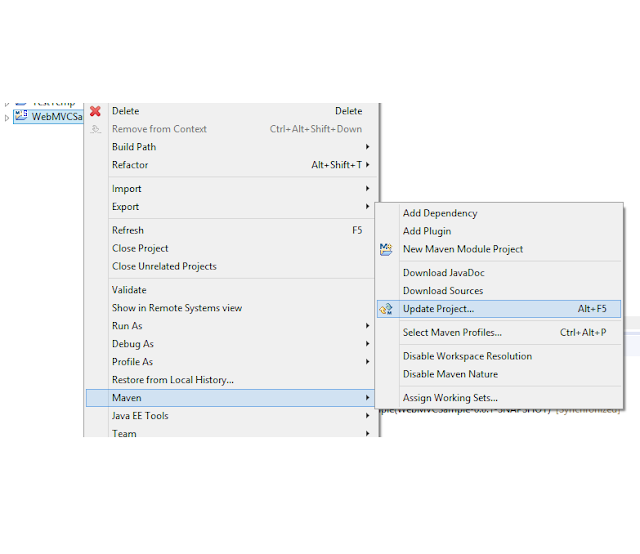The width and height of the screenshot is (640, 554).
Task: Choose Close Unrelated Projects
Action: [230, 266]
